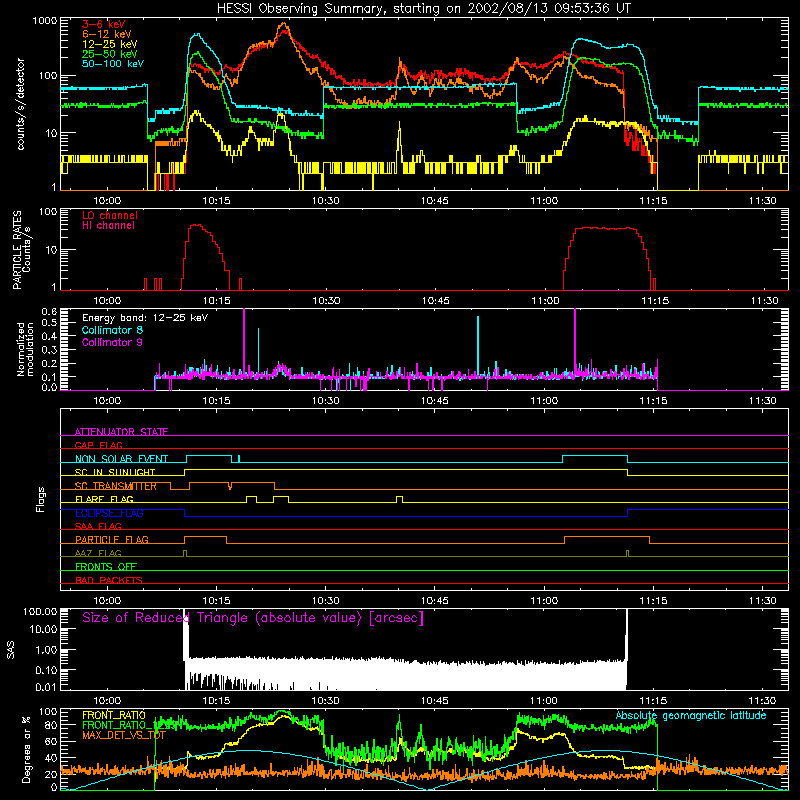Click the 'Absolute geomagnetic latitude' label
The width and height of the screenshot is (800, 800).
(691, 715)
